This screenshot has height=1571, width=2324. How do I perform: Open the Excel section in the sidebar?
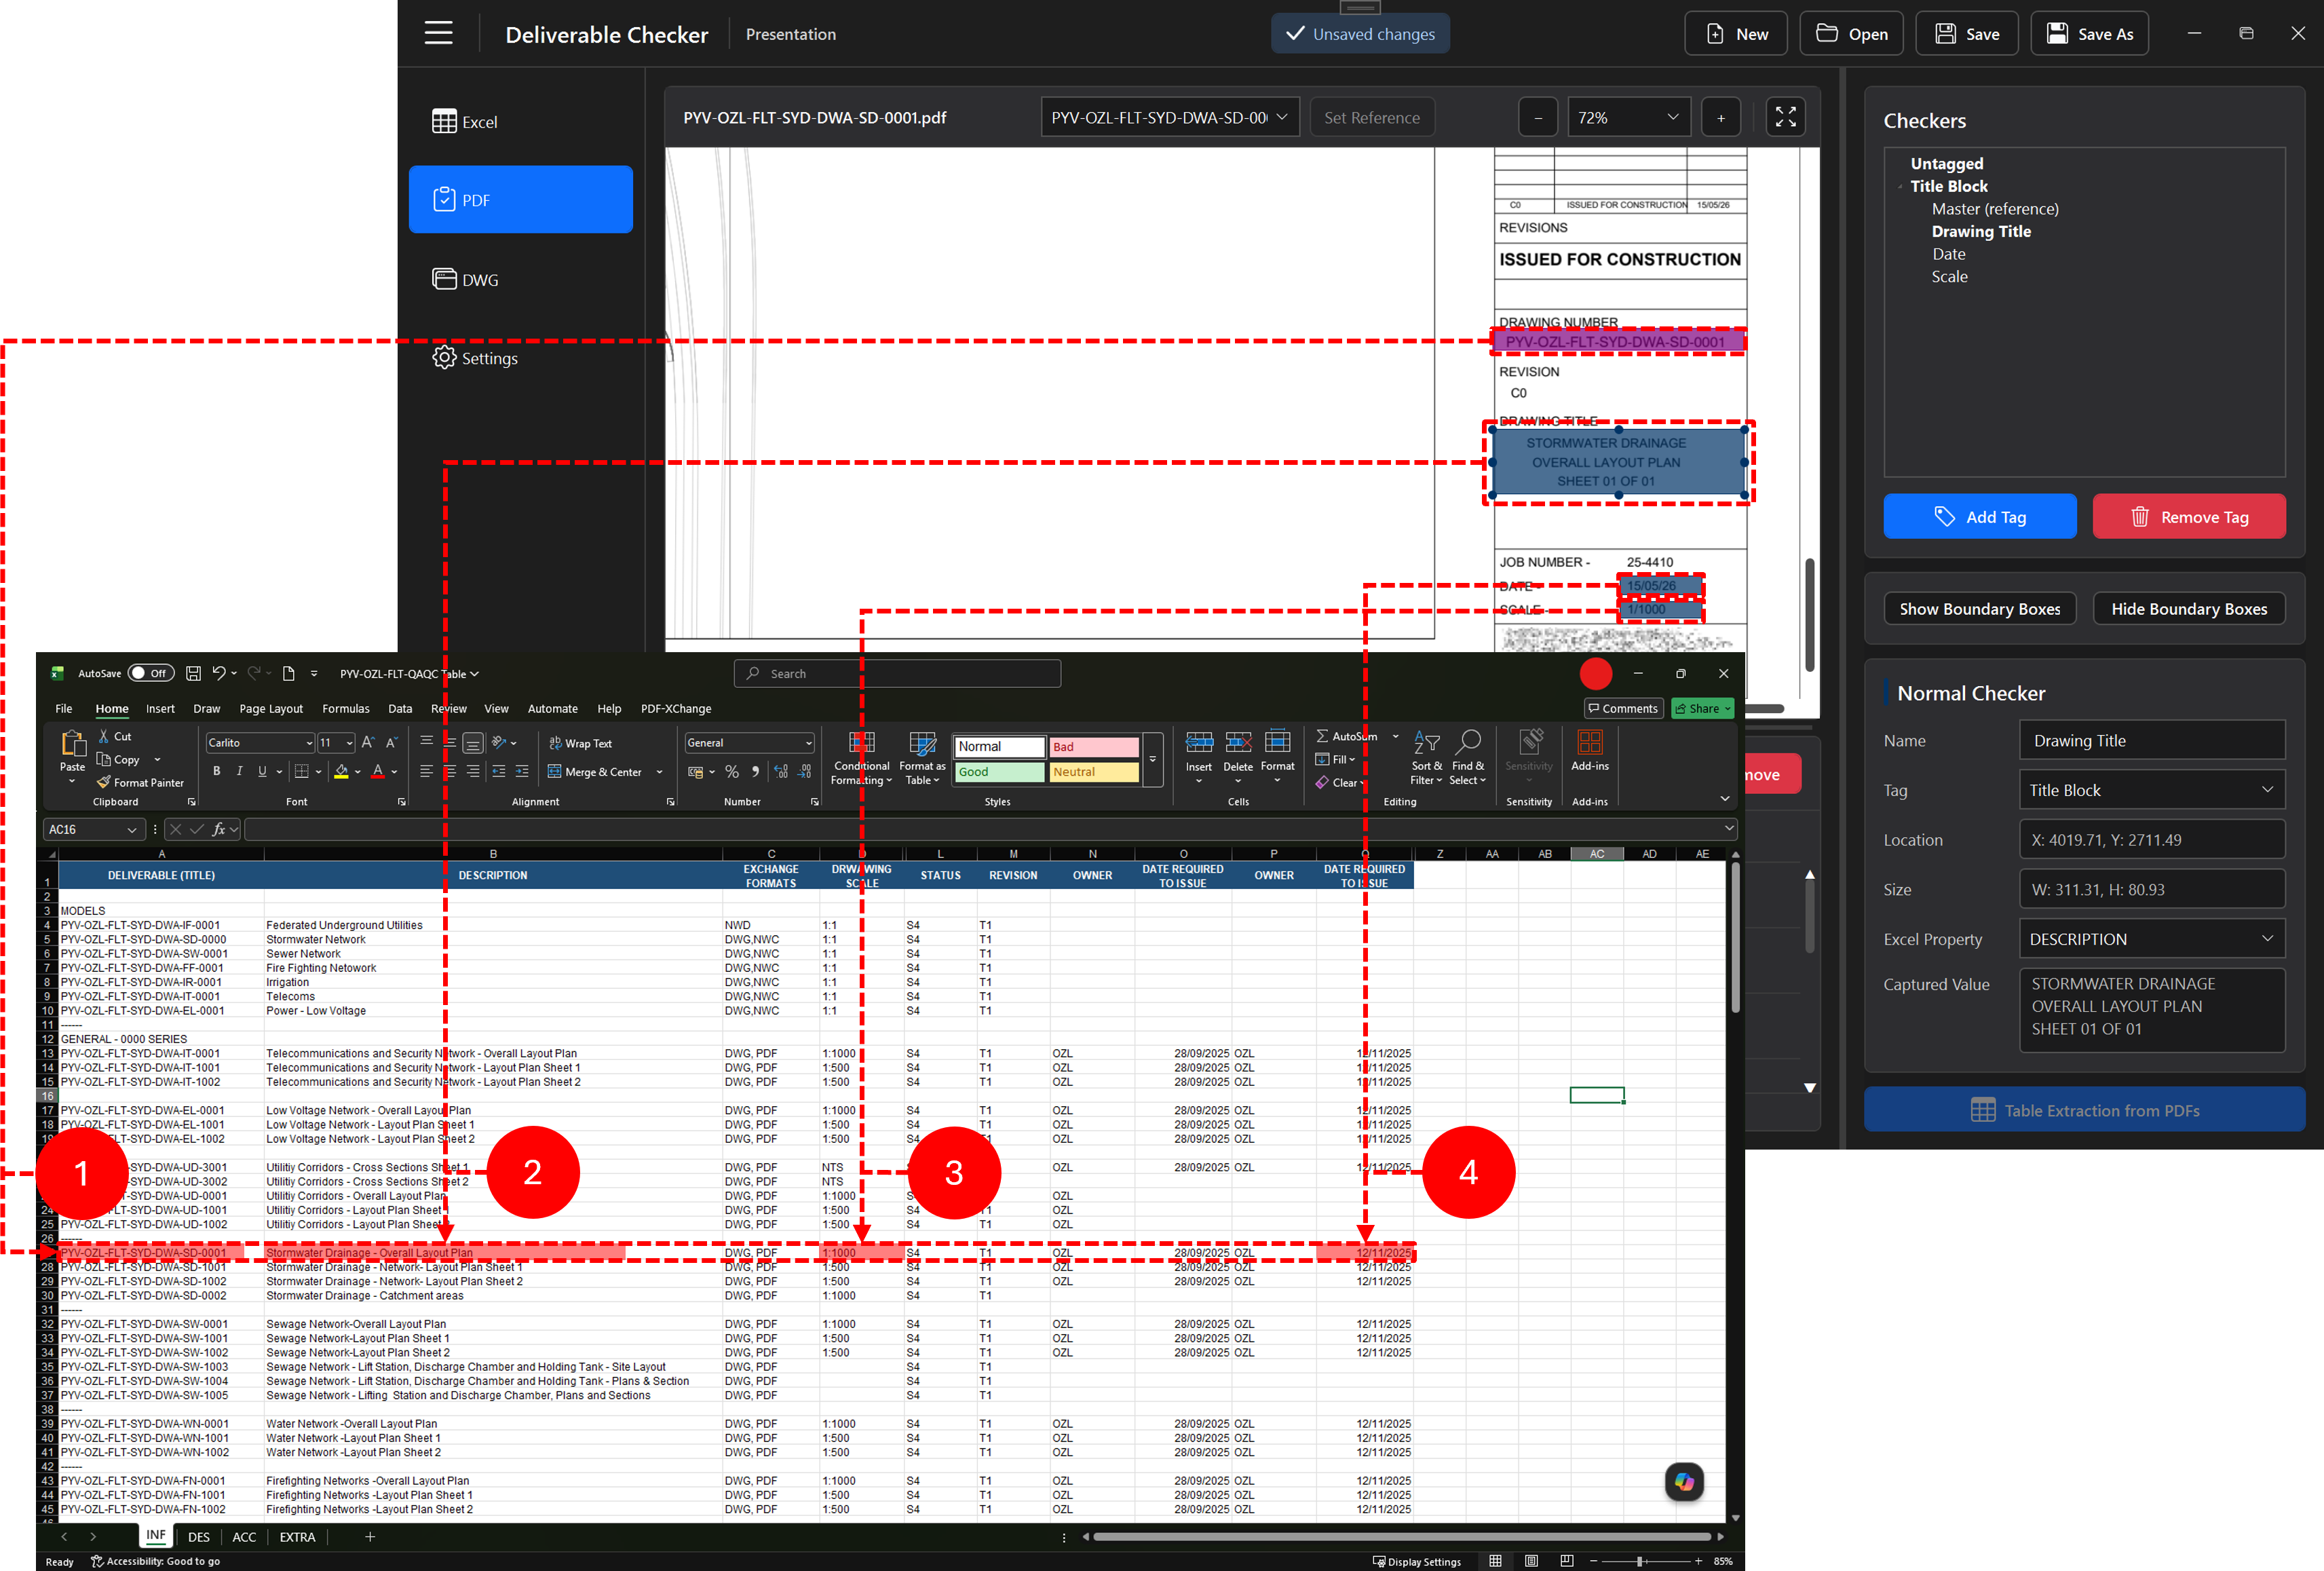(x=520, y=122)
